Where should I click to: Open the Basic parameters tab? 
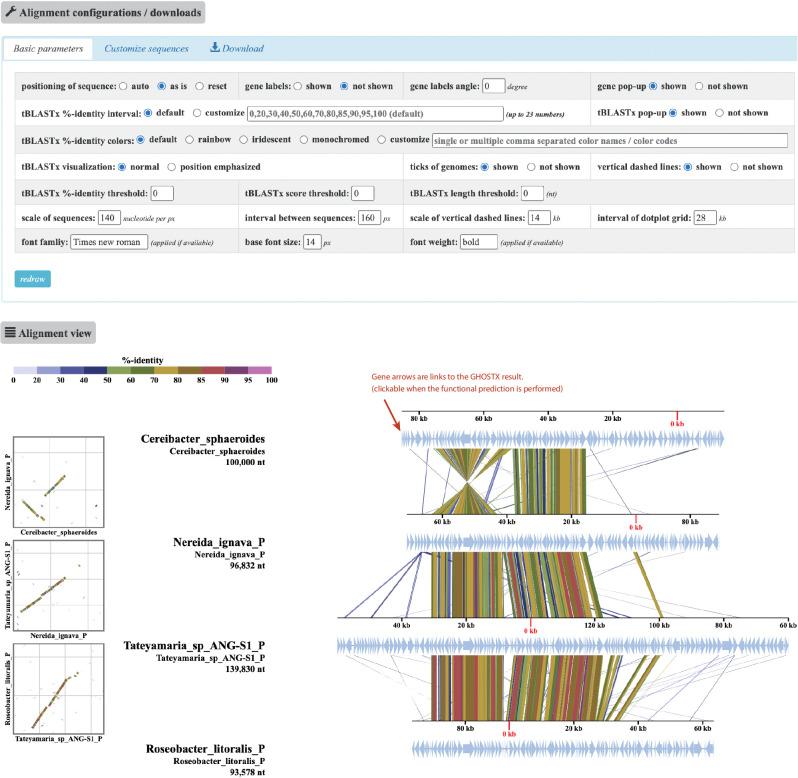[x=48, y=48]
